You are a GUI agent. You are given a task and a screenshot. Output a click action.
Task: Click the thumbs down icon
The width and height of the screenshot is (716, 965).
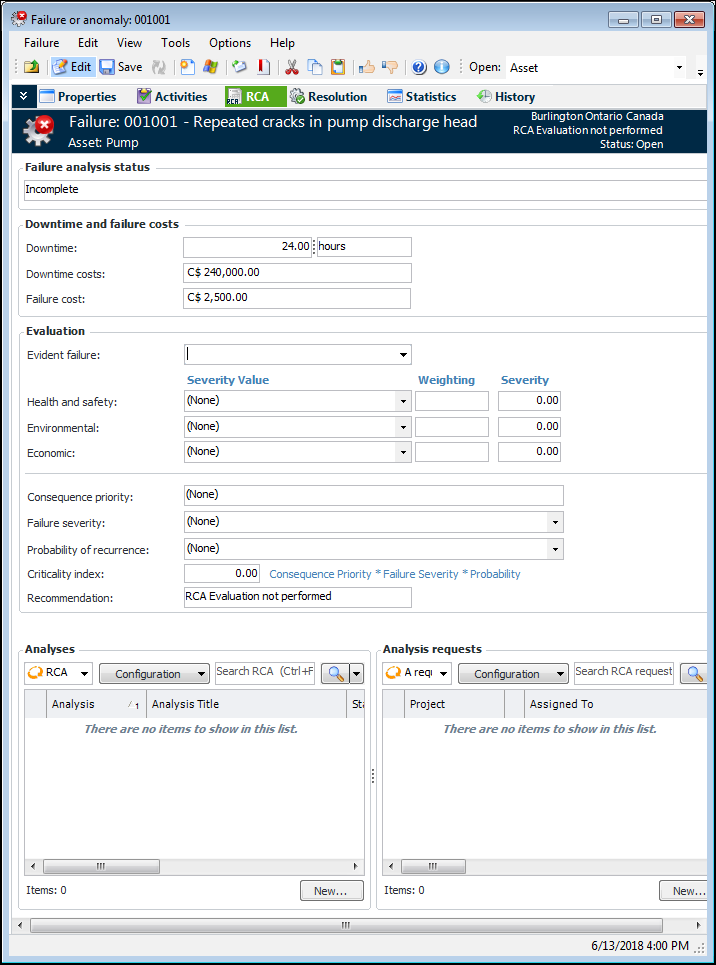[390, 68]
